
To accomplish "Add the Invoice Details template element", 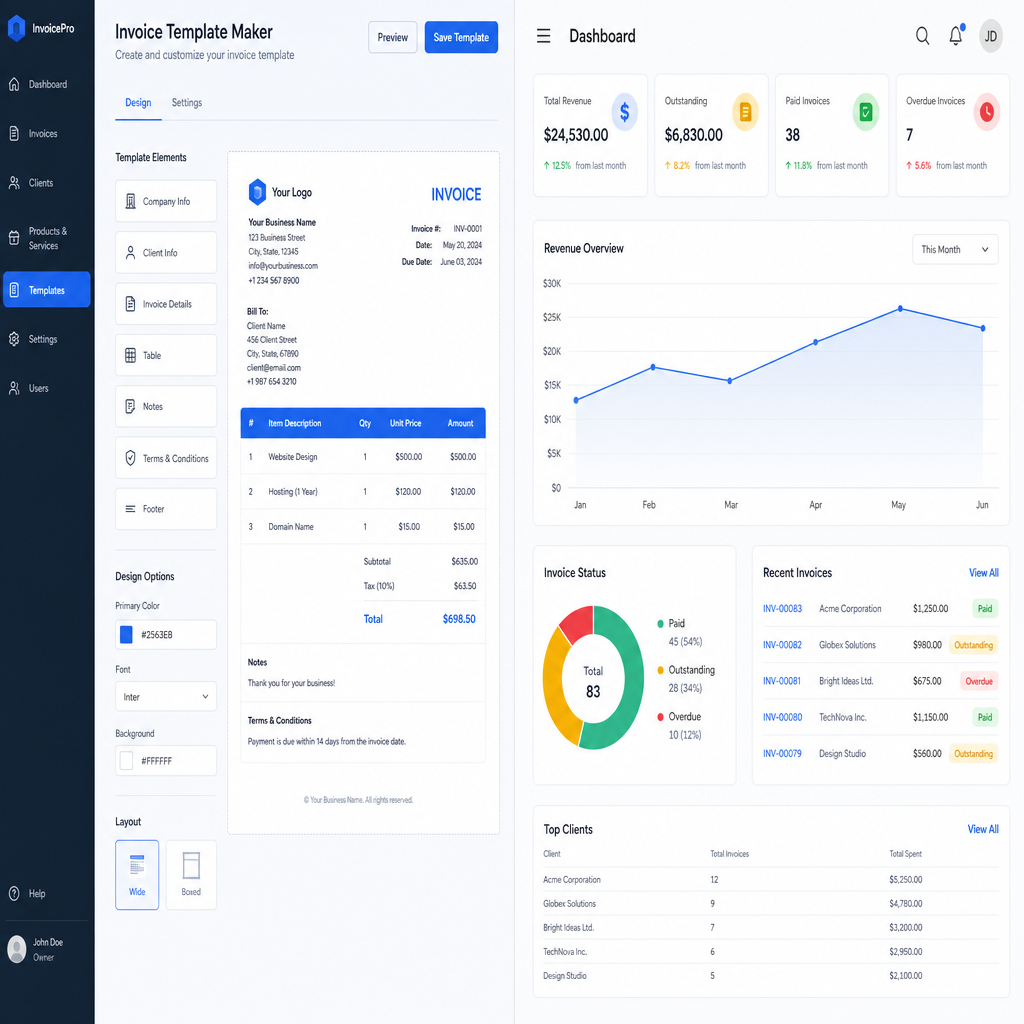I will (x=166, y=304).
